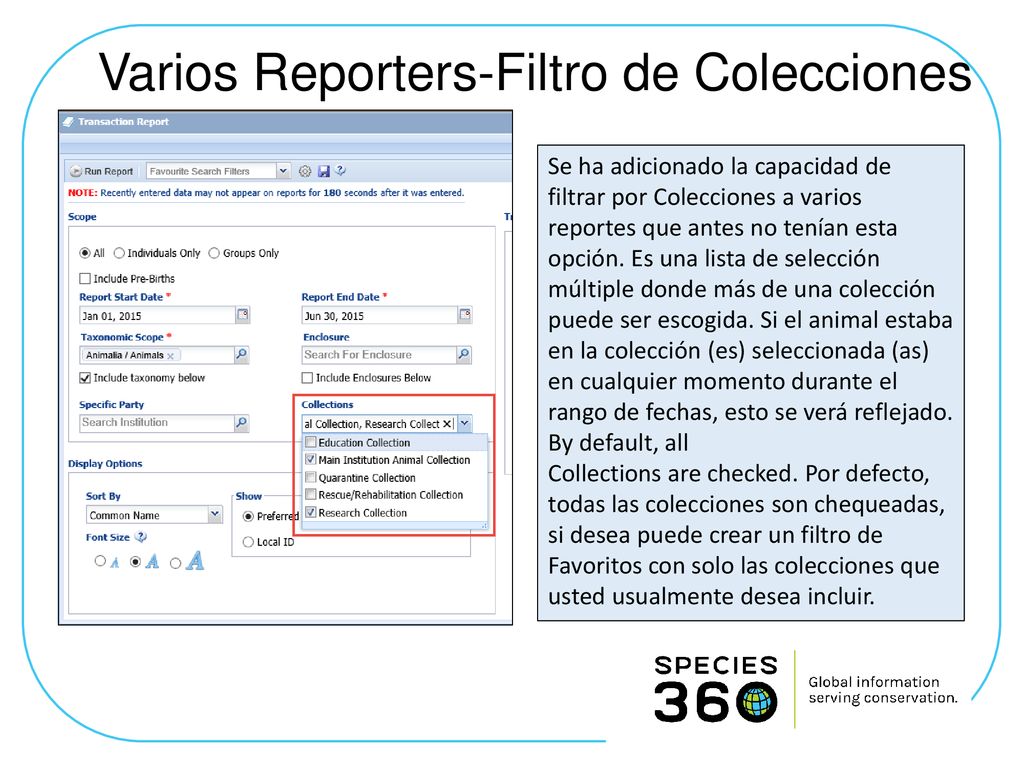Click the Report End Date field
This screenshot has height=768, width=1024.
[x=379, y=316]
